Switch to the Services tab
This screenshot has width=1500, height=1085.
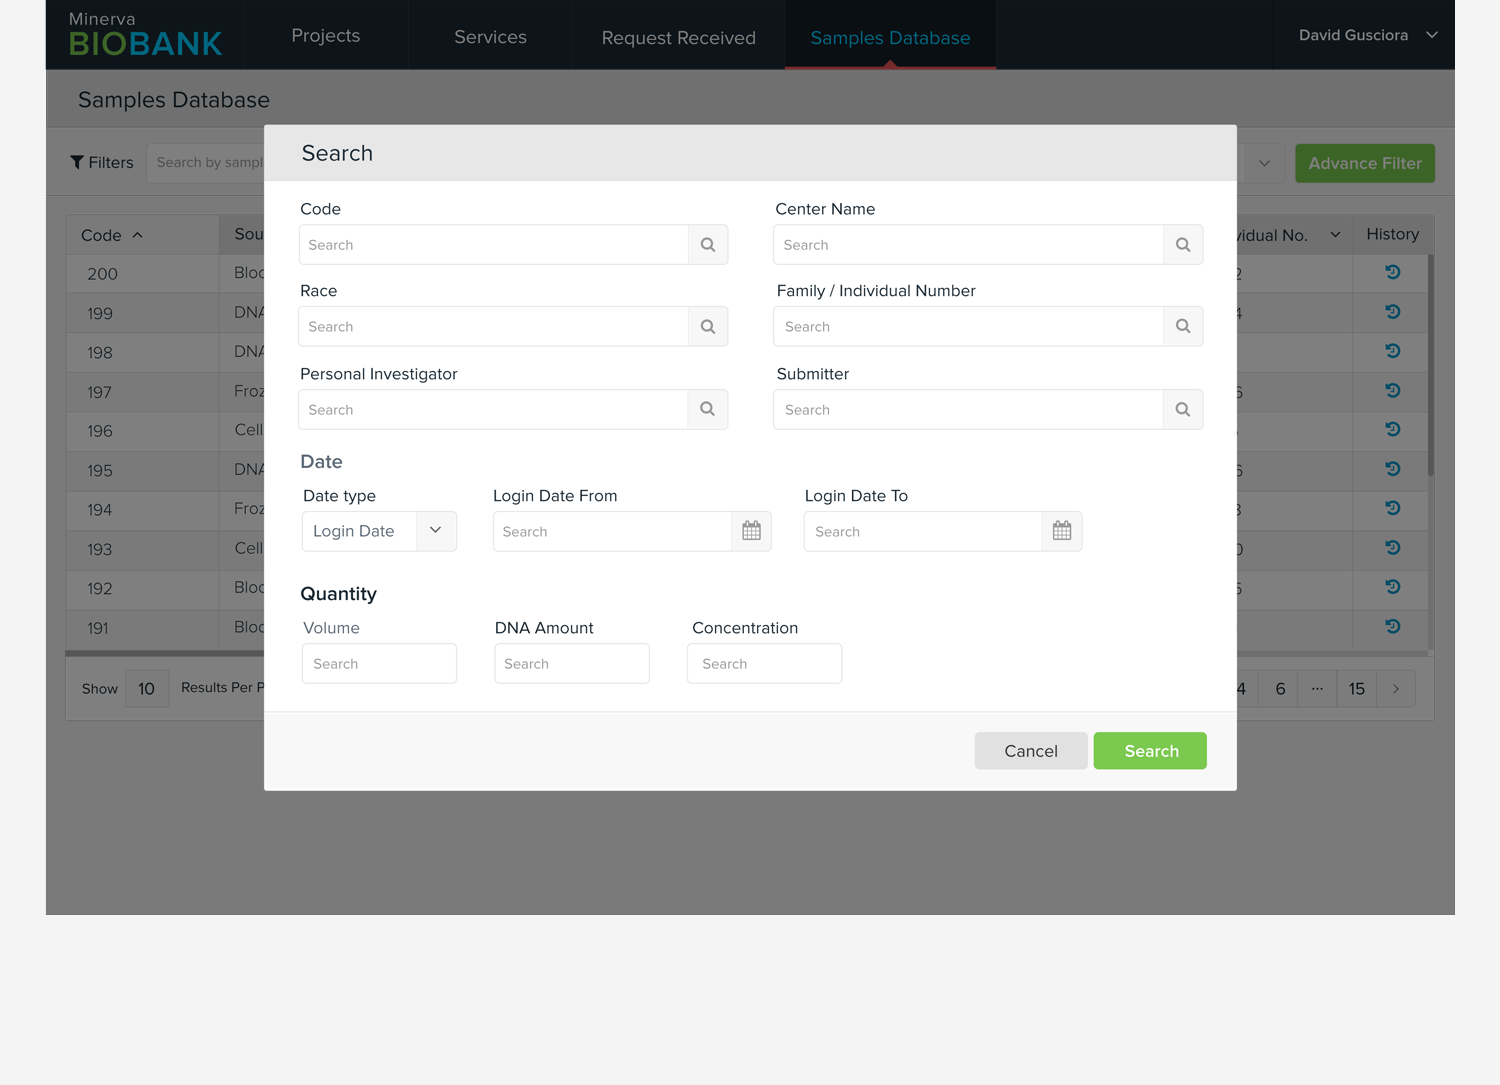(x=490, y=37)
